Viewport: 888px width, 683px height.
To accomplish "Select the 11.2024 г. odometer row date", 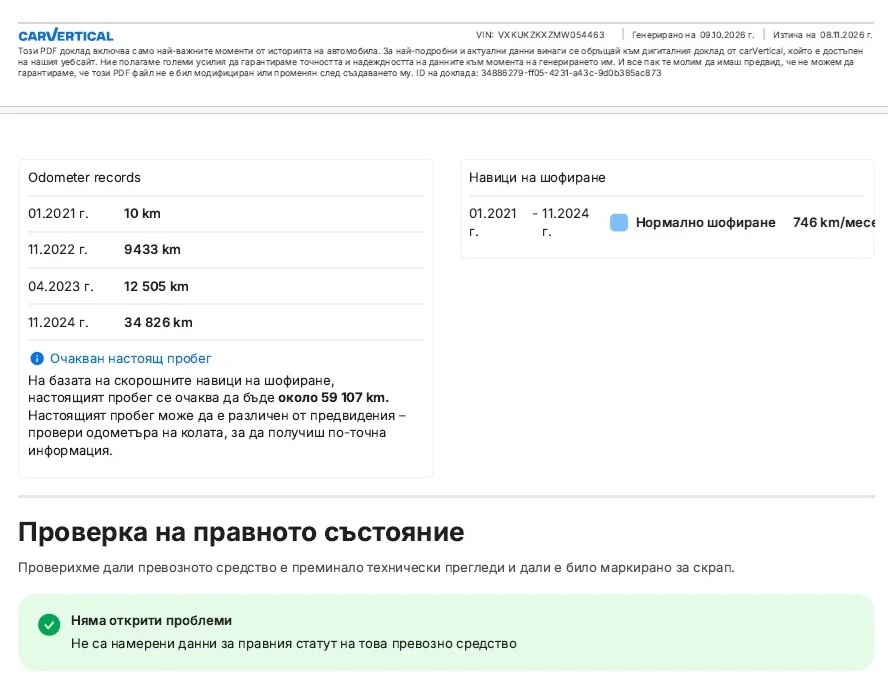I will [58, 322].
